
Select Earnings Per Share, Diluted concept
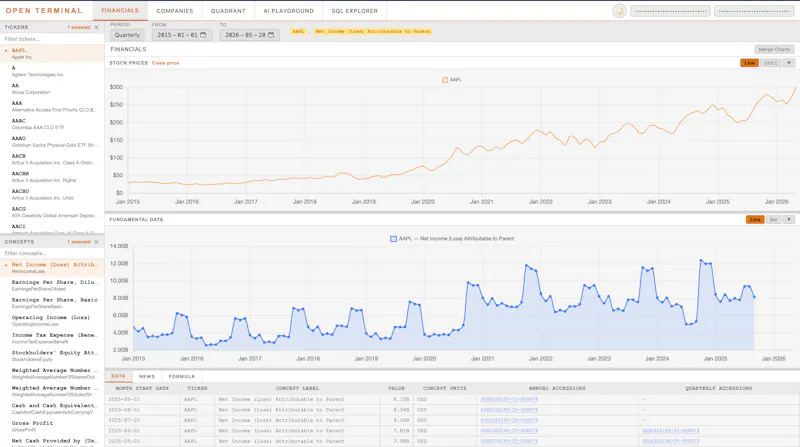(52, 285)
